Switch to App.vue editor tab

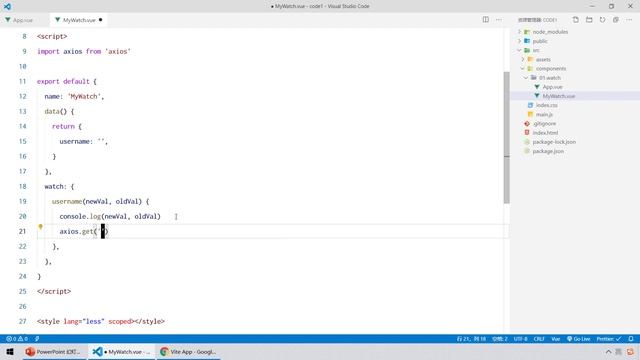click(22, 20)
